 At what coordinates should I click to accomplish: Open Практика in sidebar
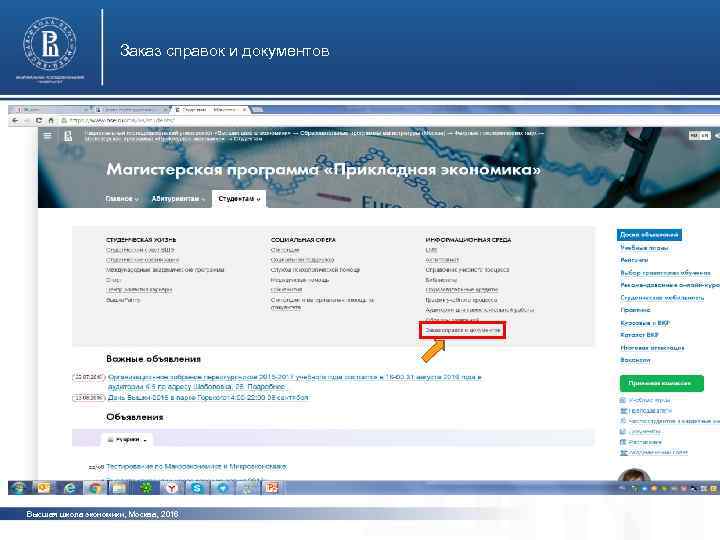(x=635, y=310)
